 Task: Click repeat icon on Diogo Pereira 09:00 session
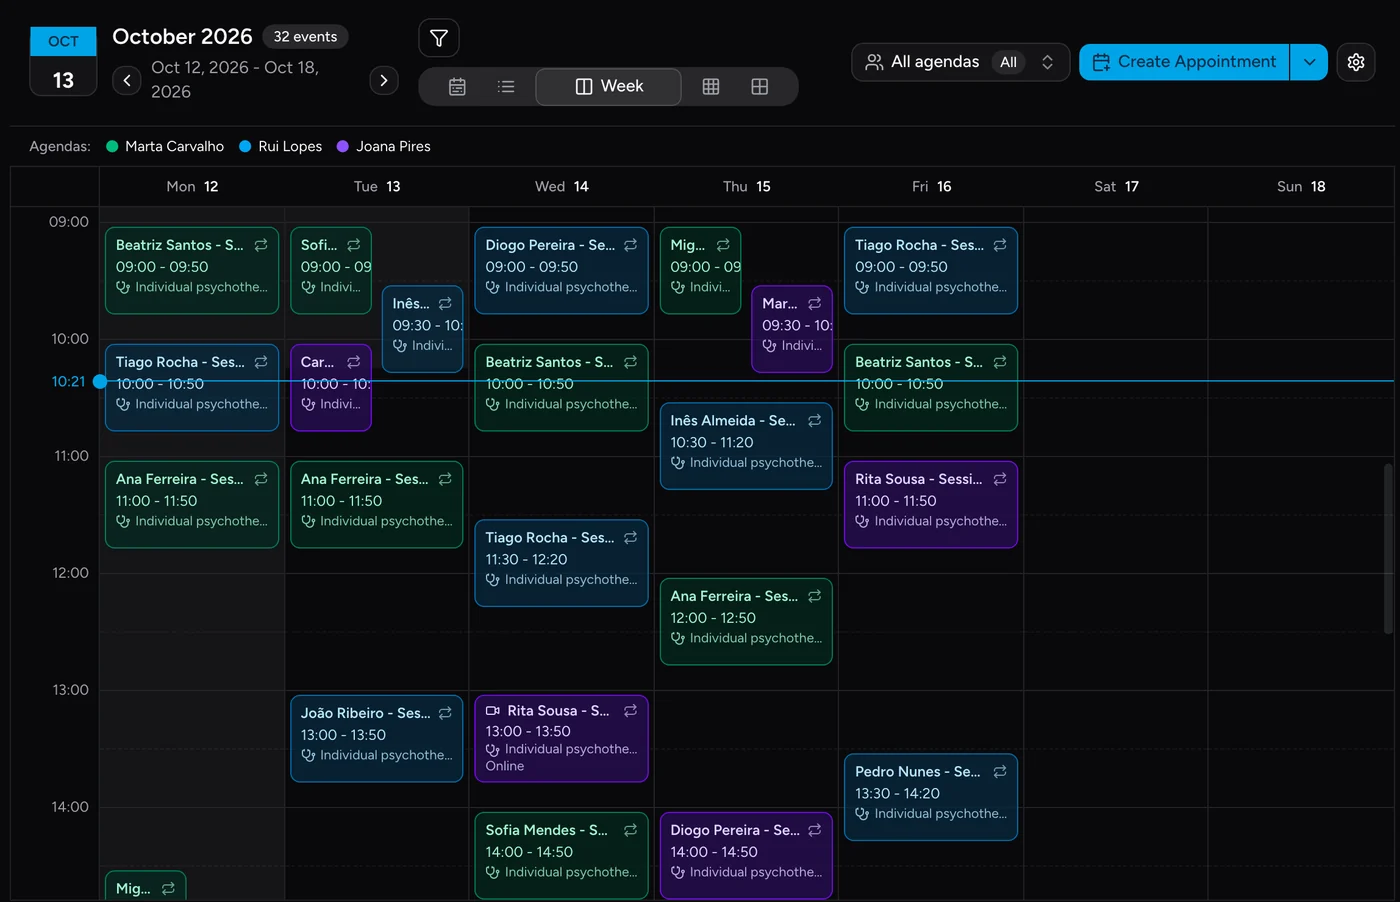point(630,245)
